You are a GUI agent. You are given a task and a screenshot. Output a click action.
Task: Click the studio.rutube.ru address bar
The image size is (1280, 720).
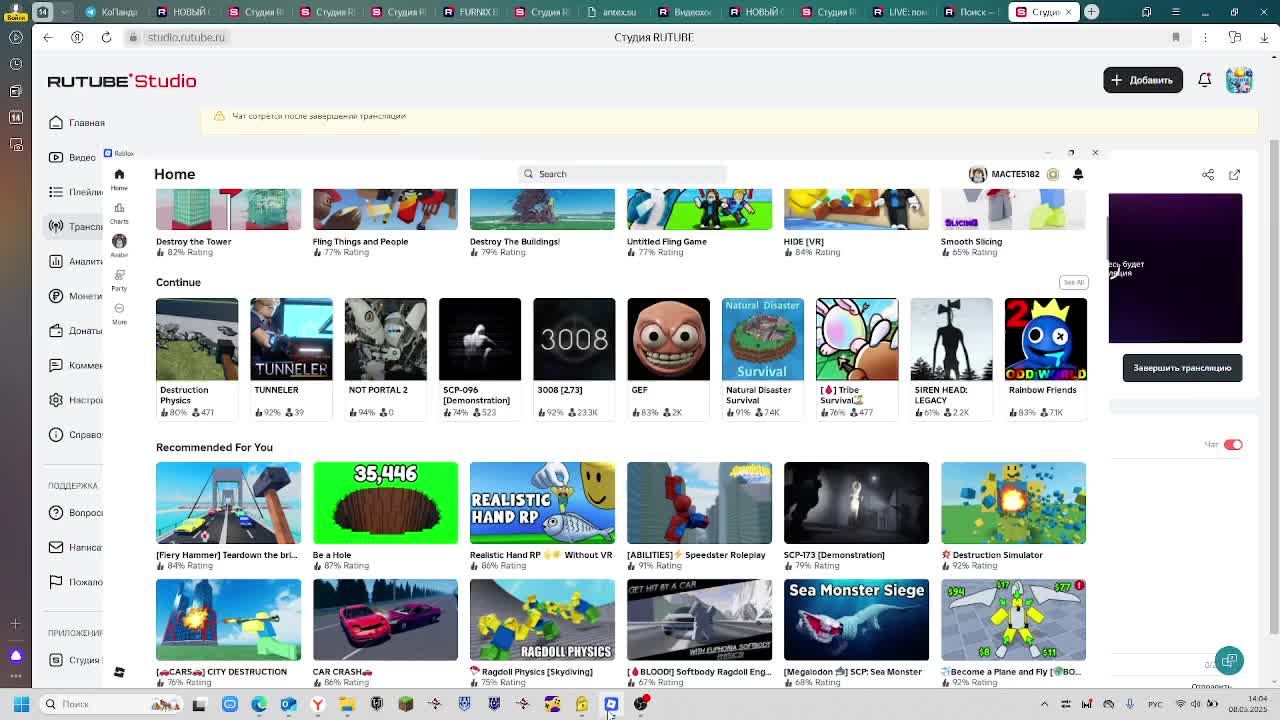coord(186,37)
